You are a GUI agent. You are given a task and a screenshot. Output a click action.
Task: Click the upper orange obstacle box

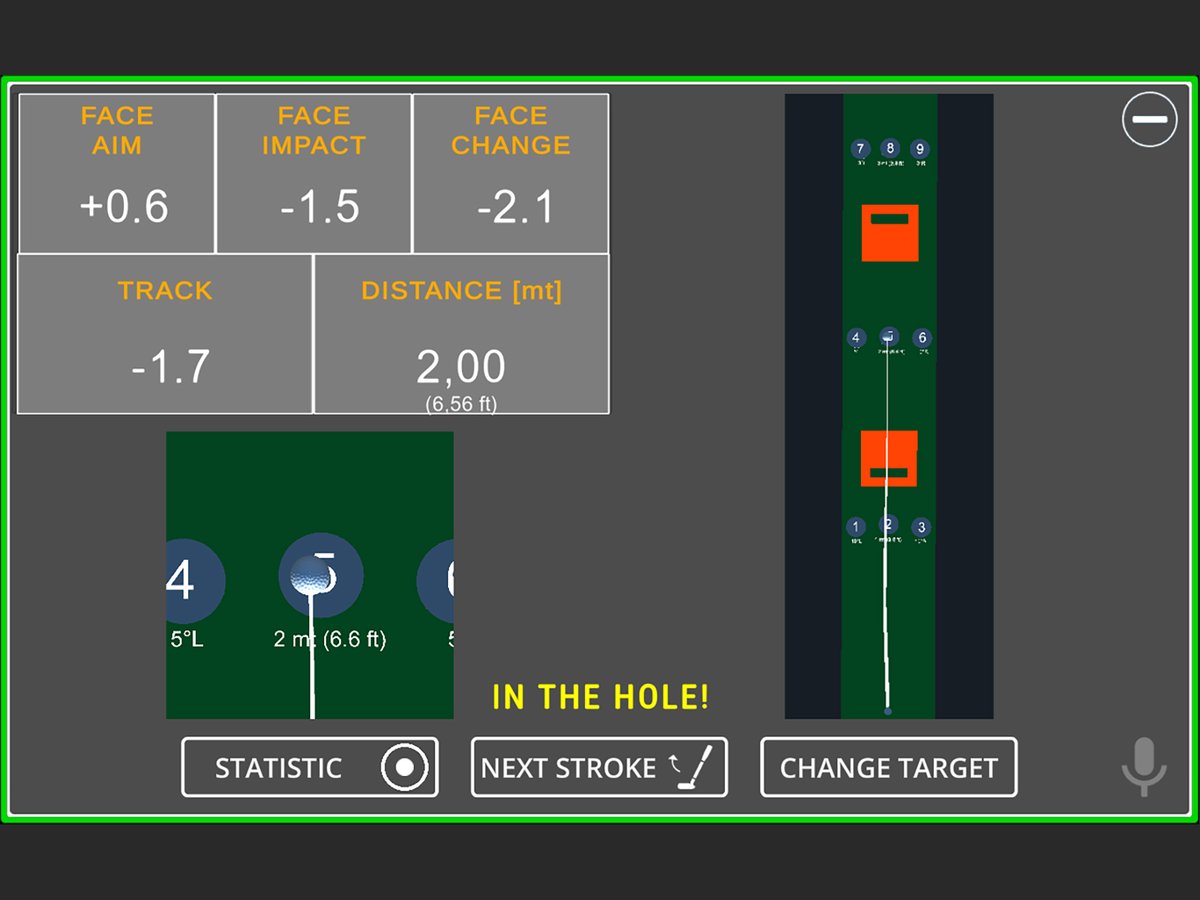pyautogui.click(x=890, y=233)
